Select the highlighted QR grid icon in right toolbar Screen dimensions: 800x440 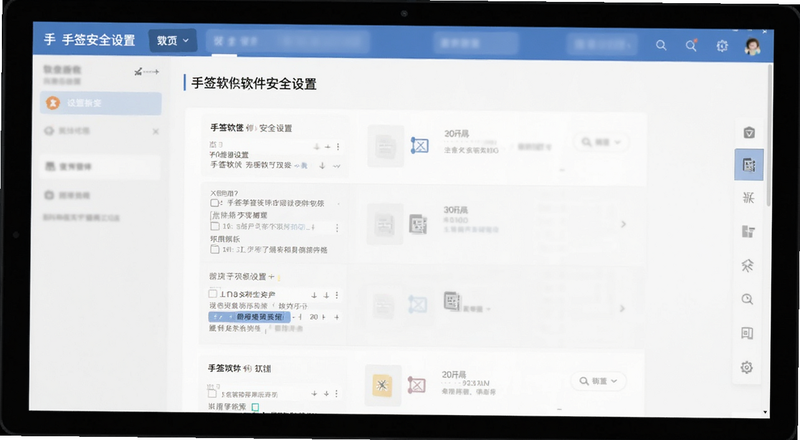[748, 165]
